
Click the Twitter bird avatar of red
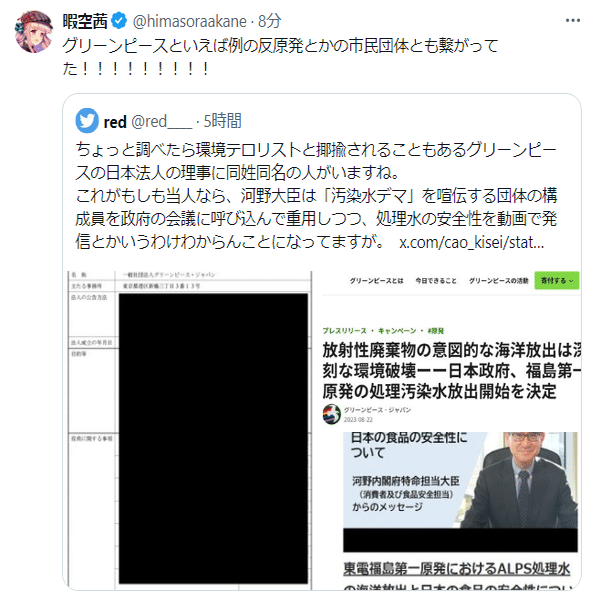[87, 121]
